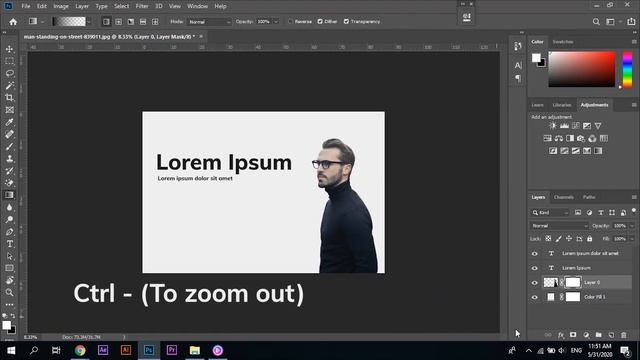Hide the 'Lorem Ipsum' text layer
The image size is (640, 360).
click(x=535, y=268)
